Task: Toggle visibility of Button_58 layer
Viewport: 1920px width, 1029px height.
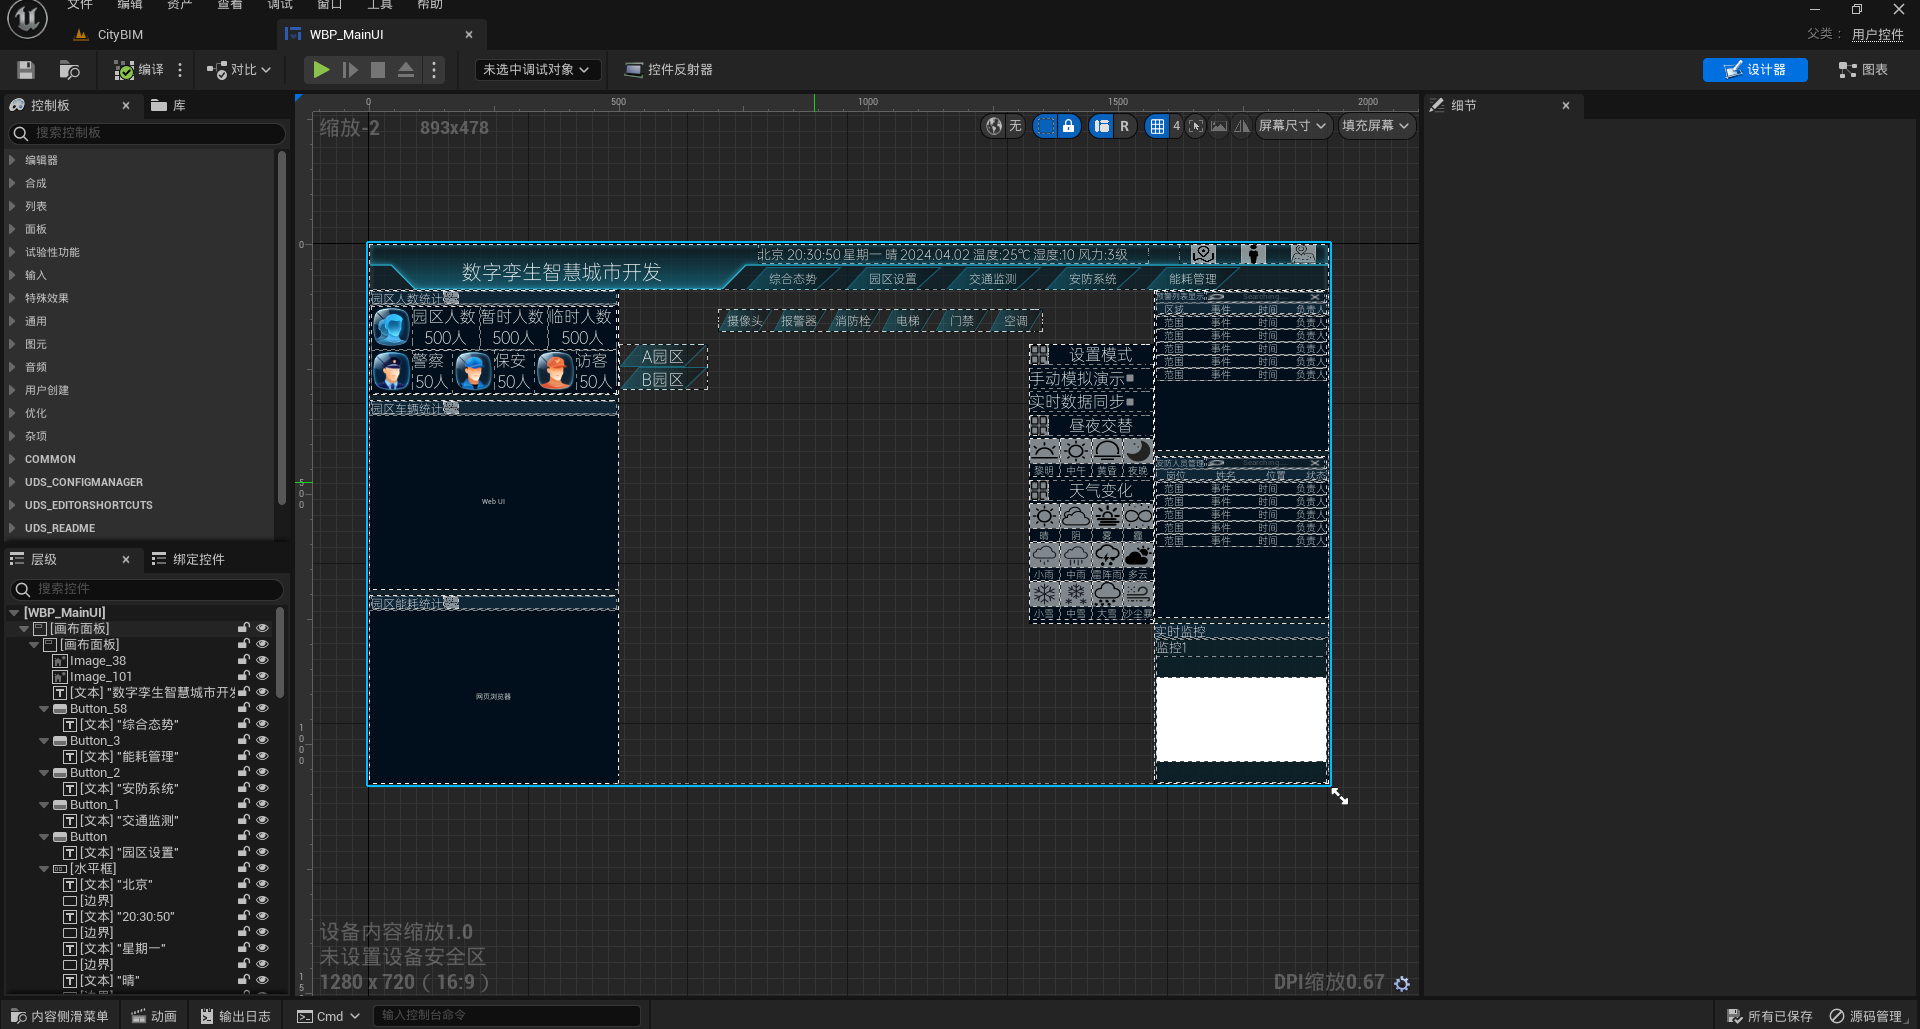Action: click(x=263, y=709)
